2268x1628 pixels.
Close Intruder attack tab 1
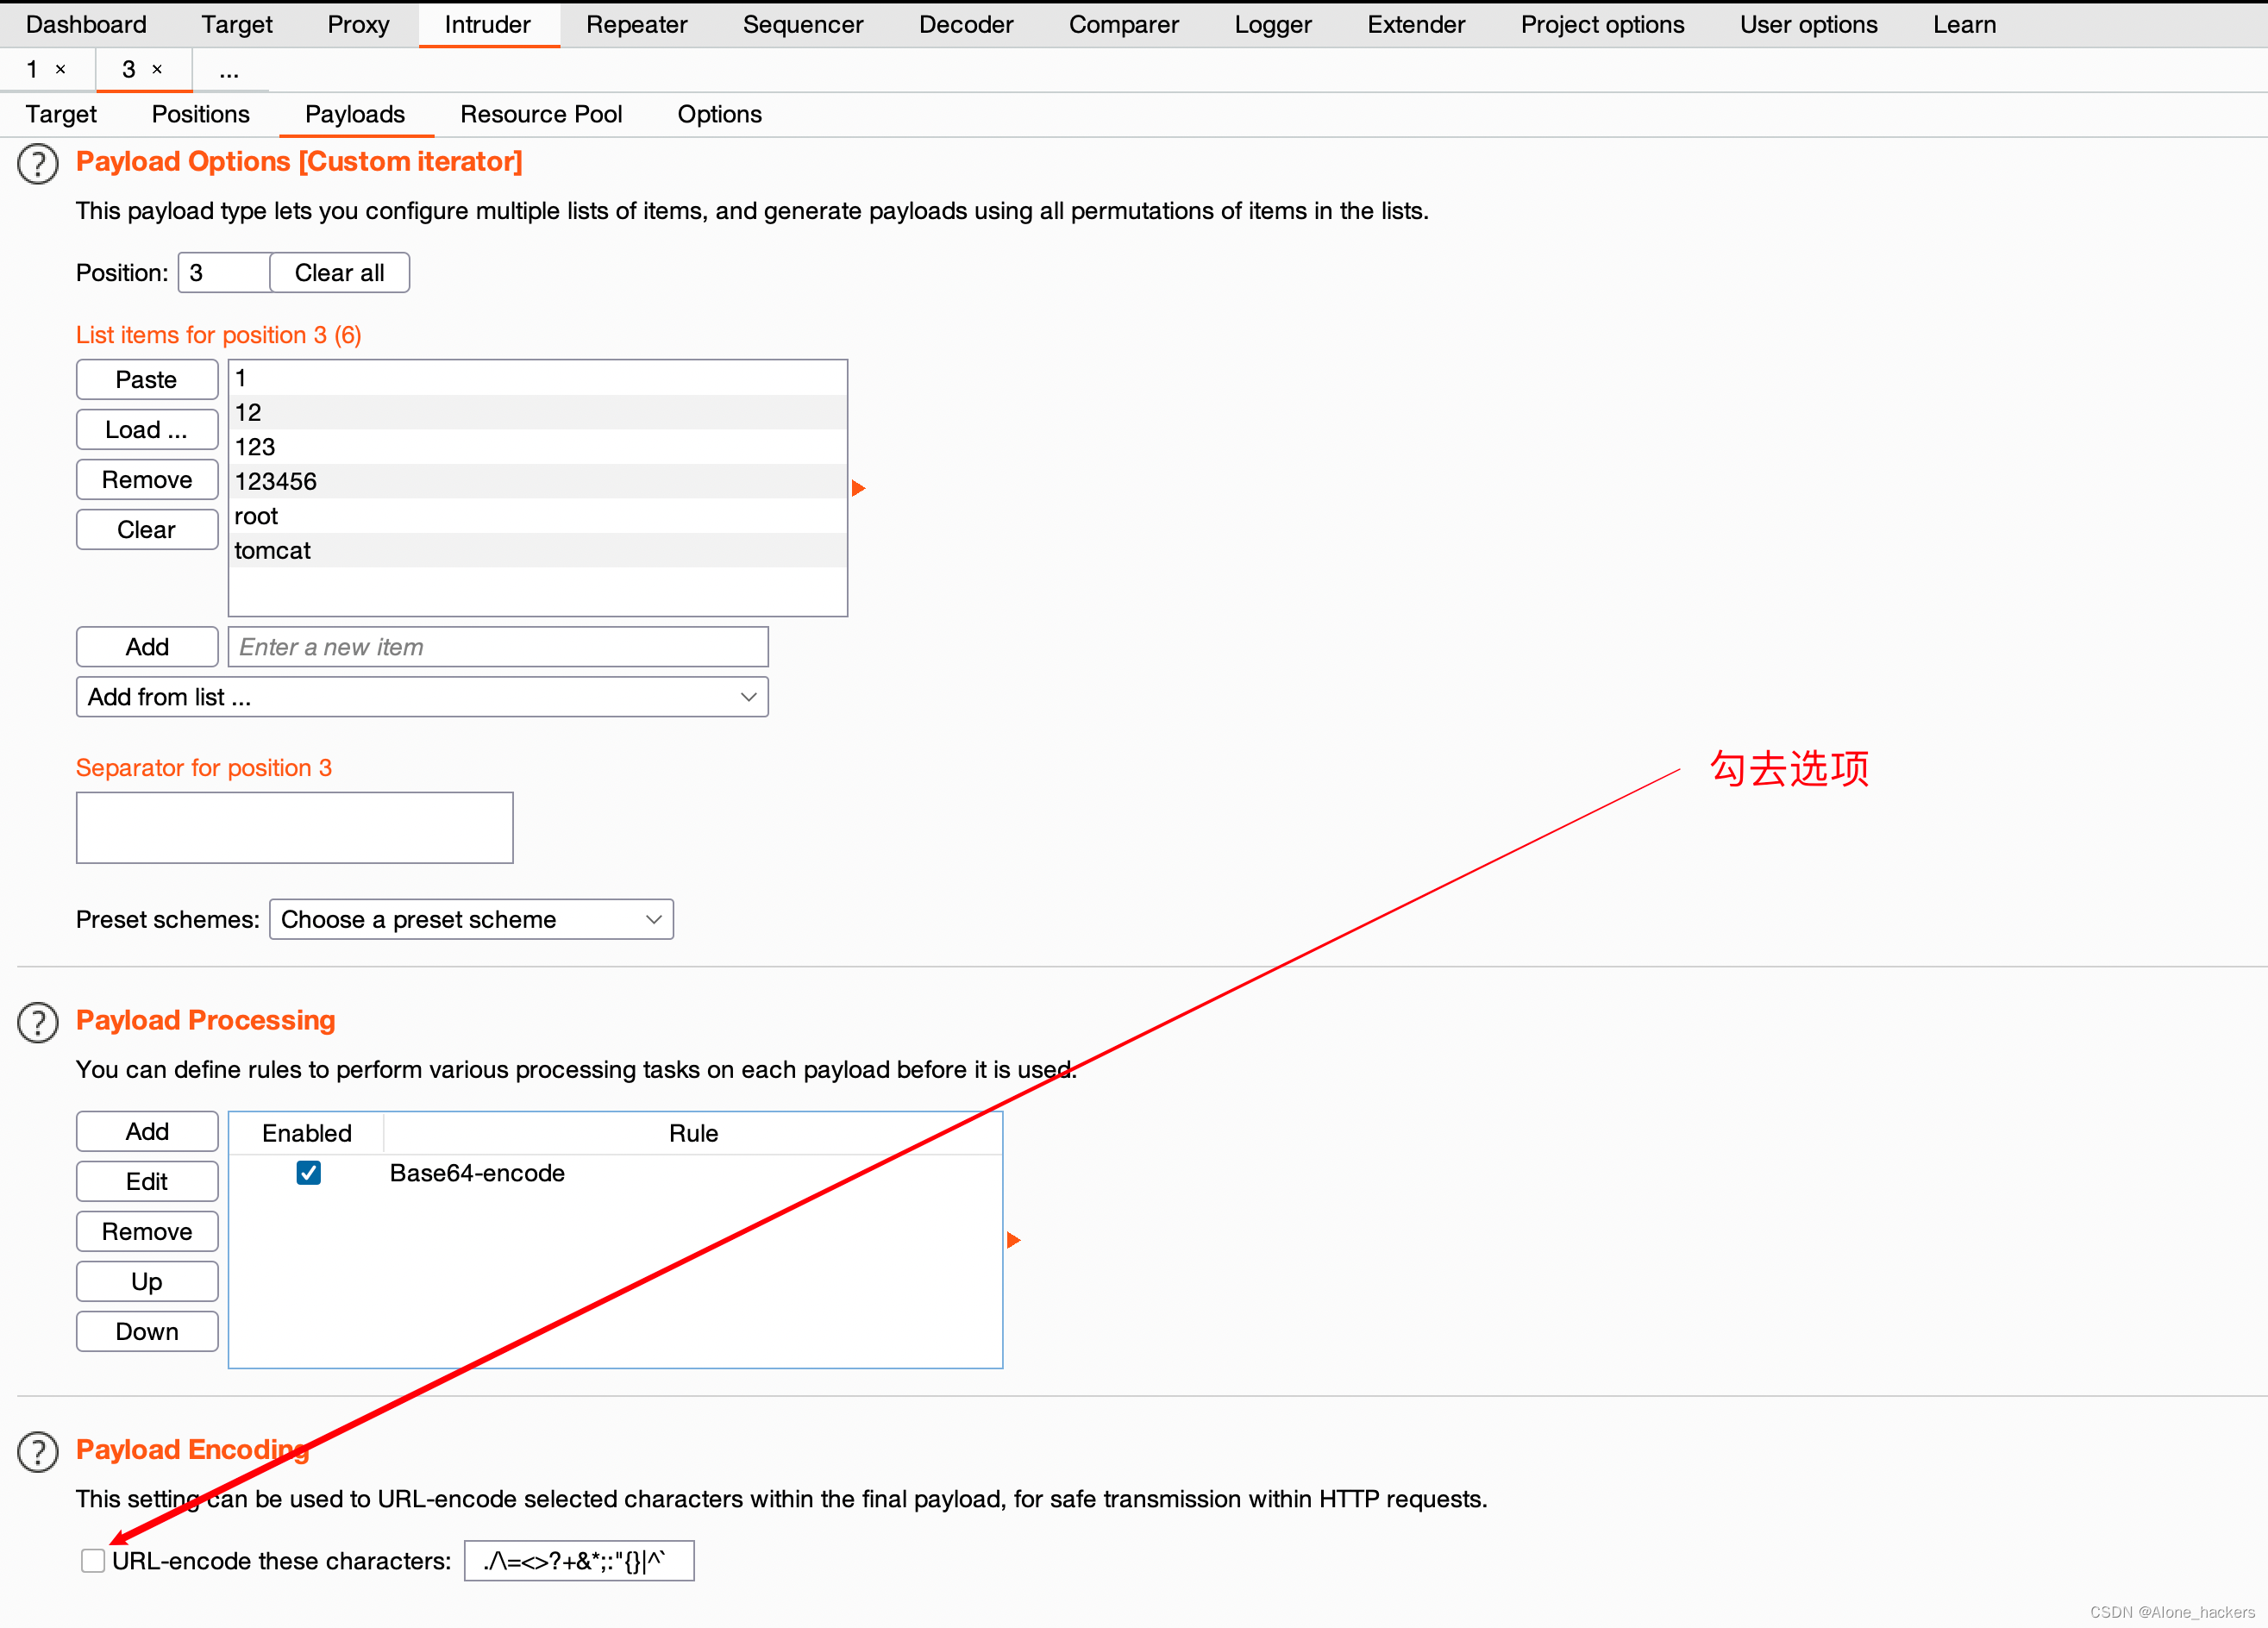tap(61, 70)
